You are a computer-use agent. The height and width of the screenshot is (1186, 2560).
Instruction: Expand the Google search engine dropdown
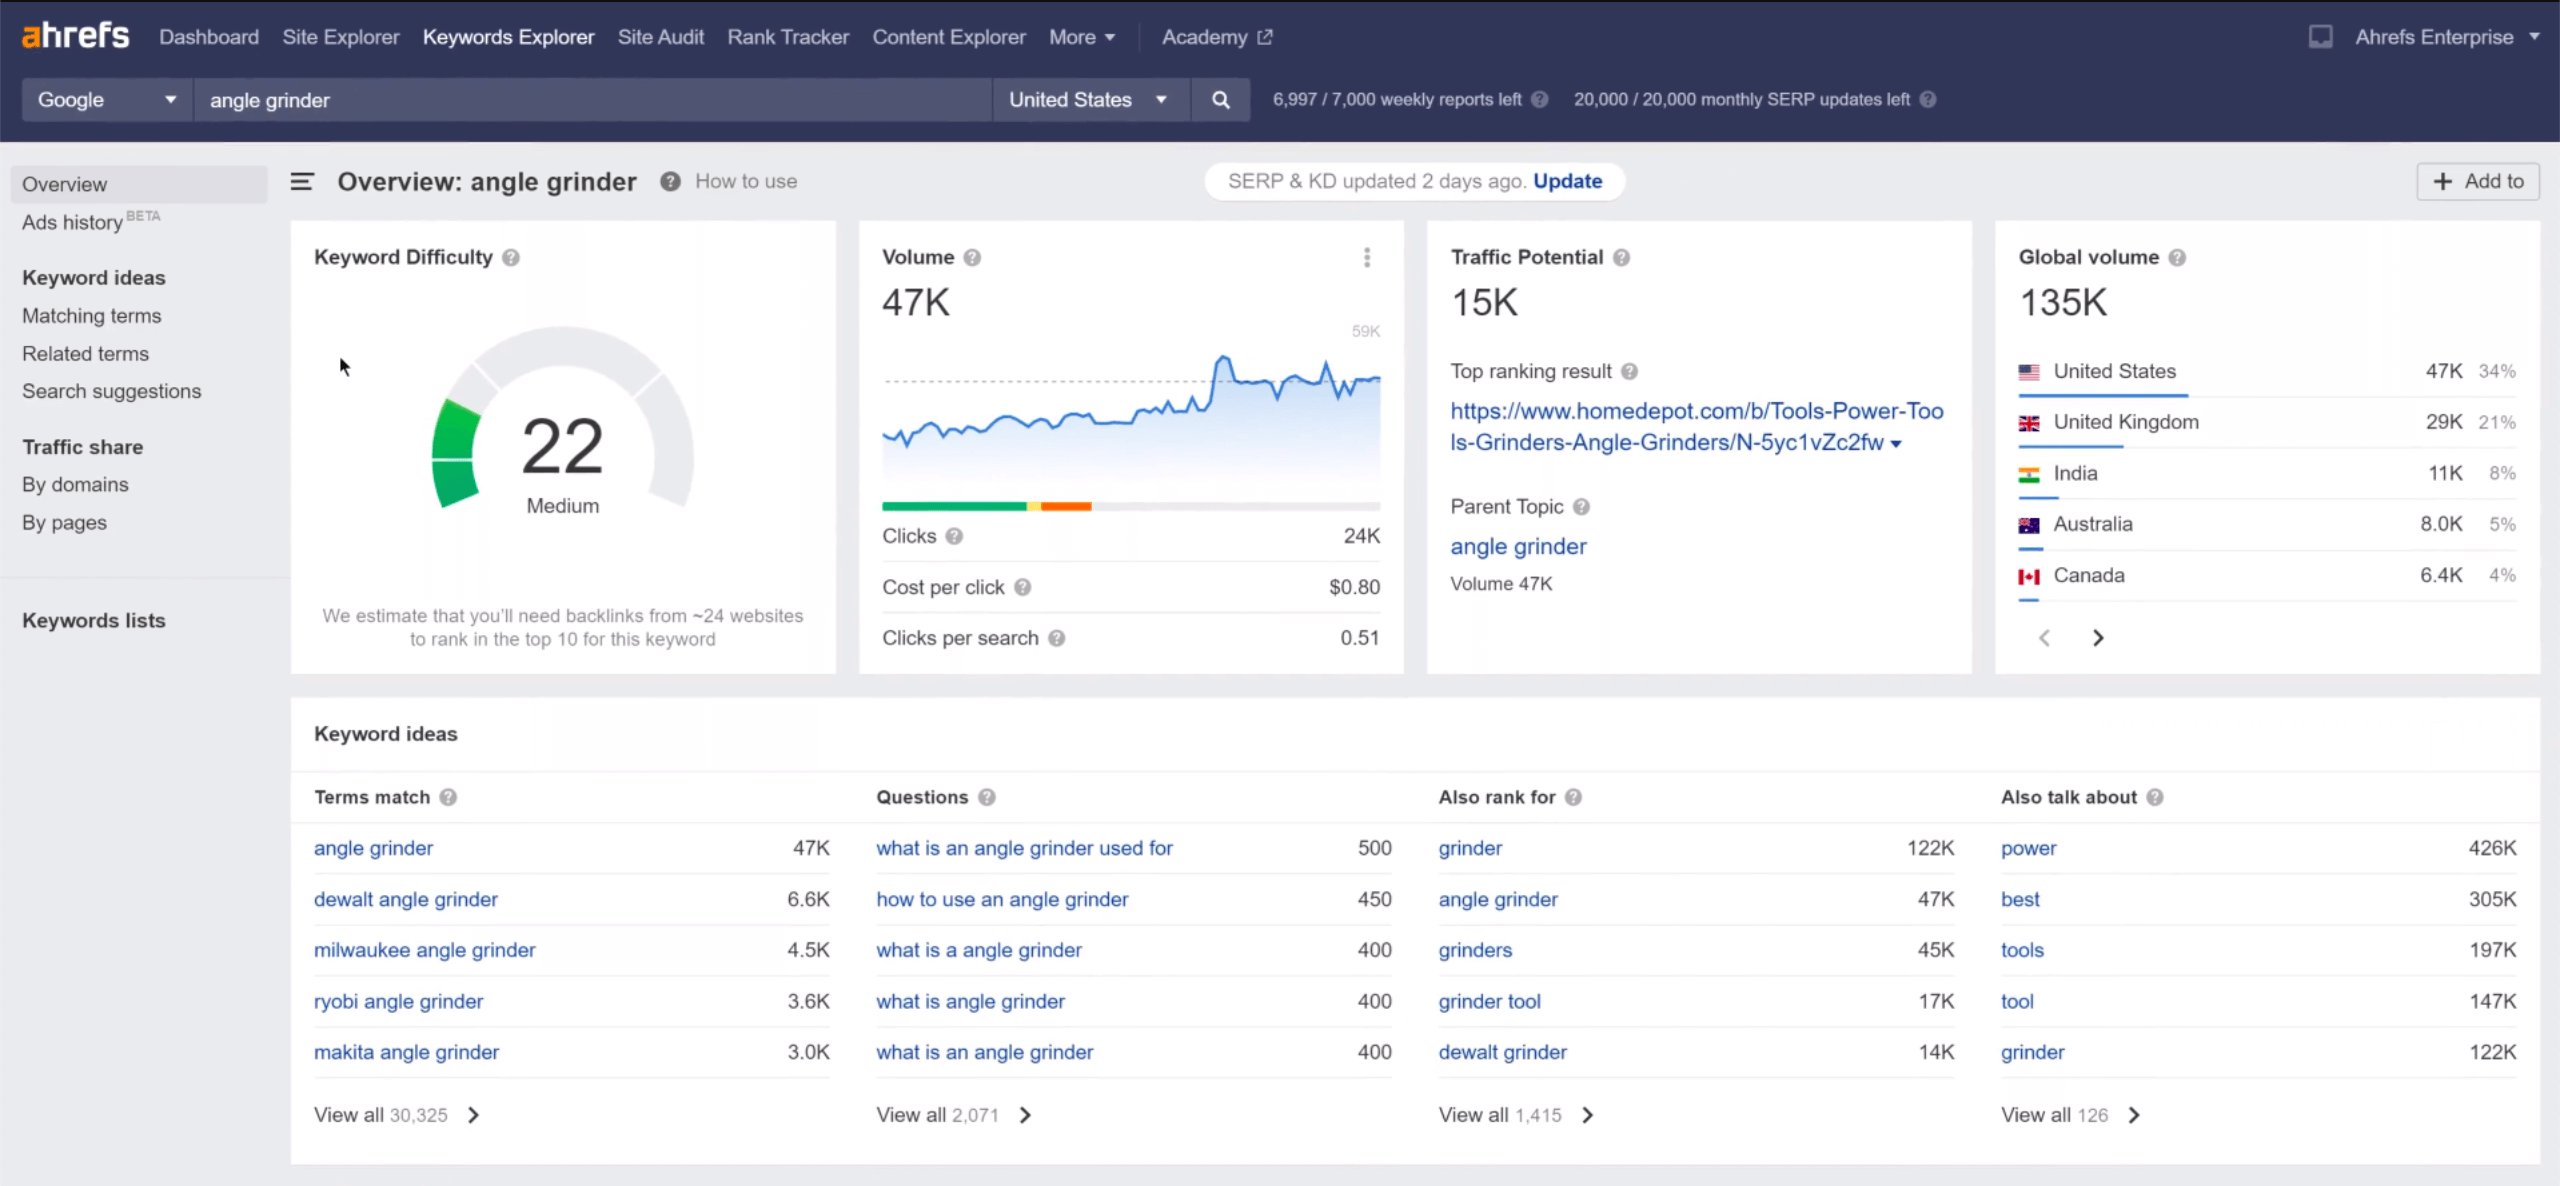click(104, 100)
